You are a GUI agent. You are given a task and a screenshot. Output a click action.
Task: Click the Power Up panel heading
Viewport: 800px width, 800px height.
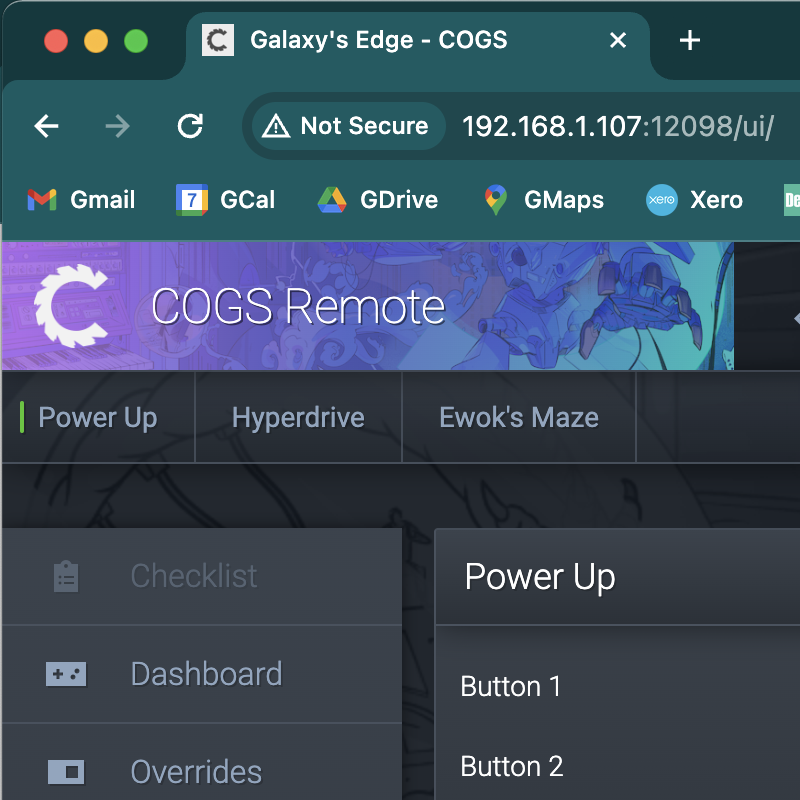coord(540,577)
